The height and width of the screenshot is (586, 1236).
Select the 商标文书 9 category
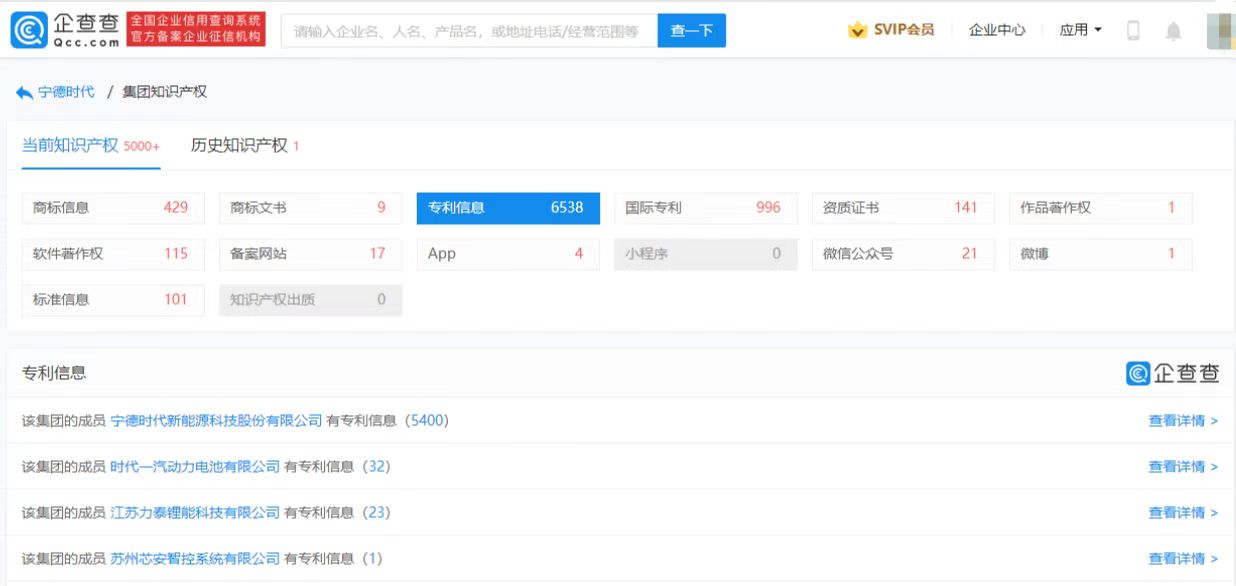310,208
